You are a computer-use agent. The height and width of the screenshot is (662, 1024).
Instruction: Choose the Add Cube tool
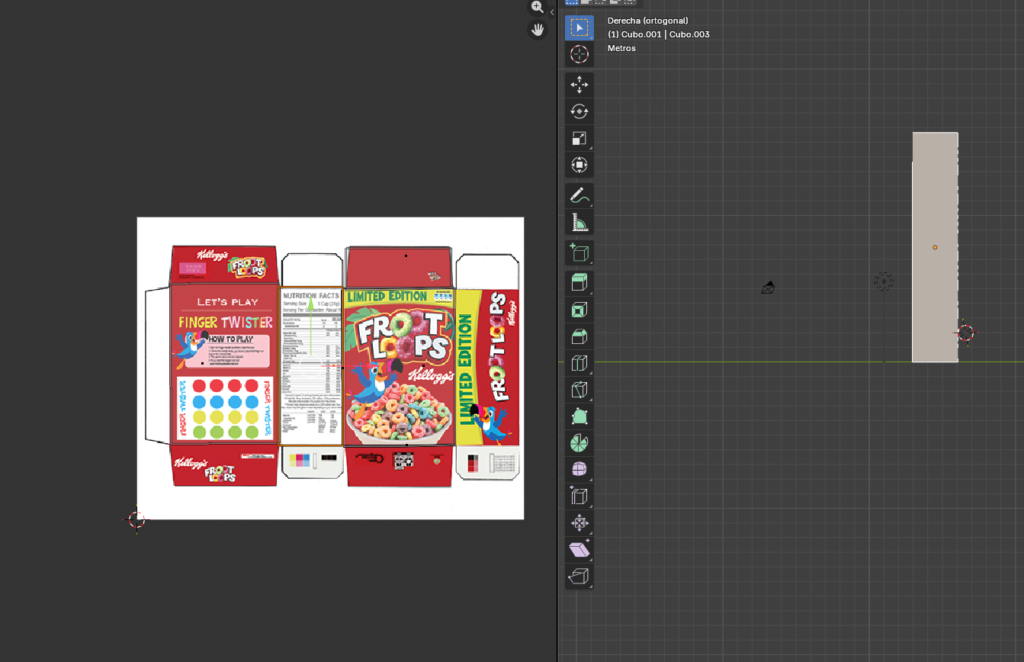click(579, 253)
